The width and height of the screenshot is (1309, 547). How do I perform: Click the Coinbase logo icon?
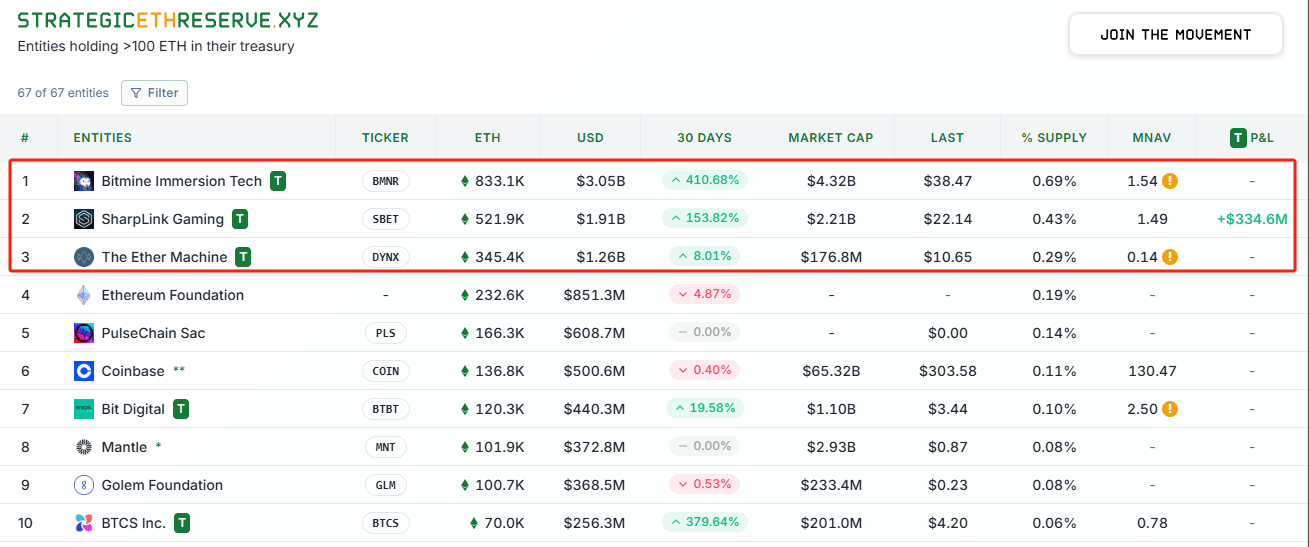click(84, 371)
